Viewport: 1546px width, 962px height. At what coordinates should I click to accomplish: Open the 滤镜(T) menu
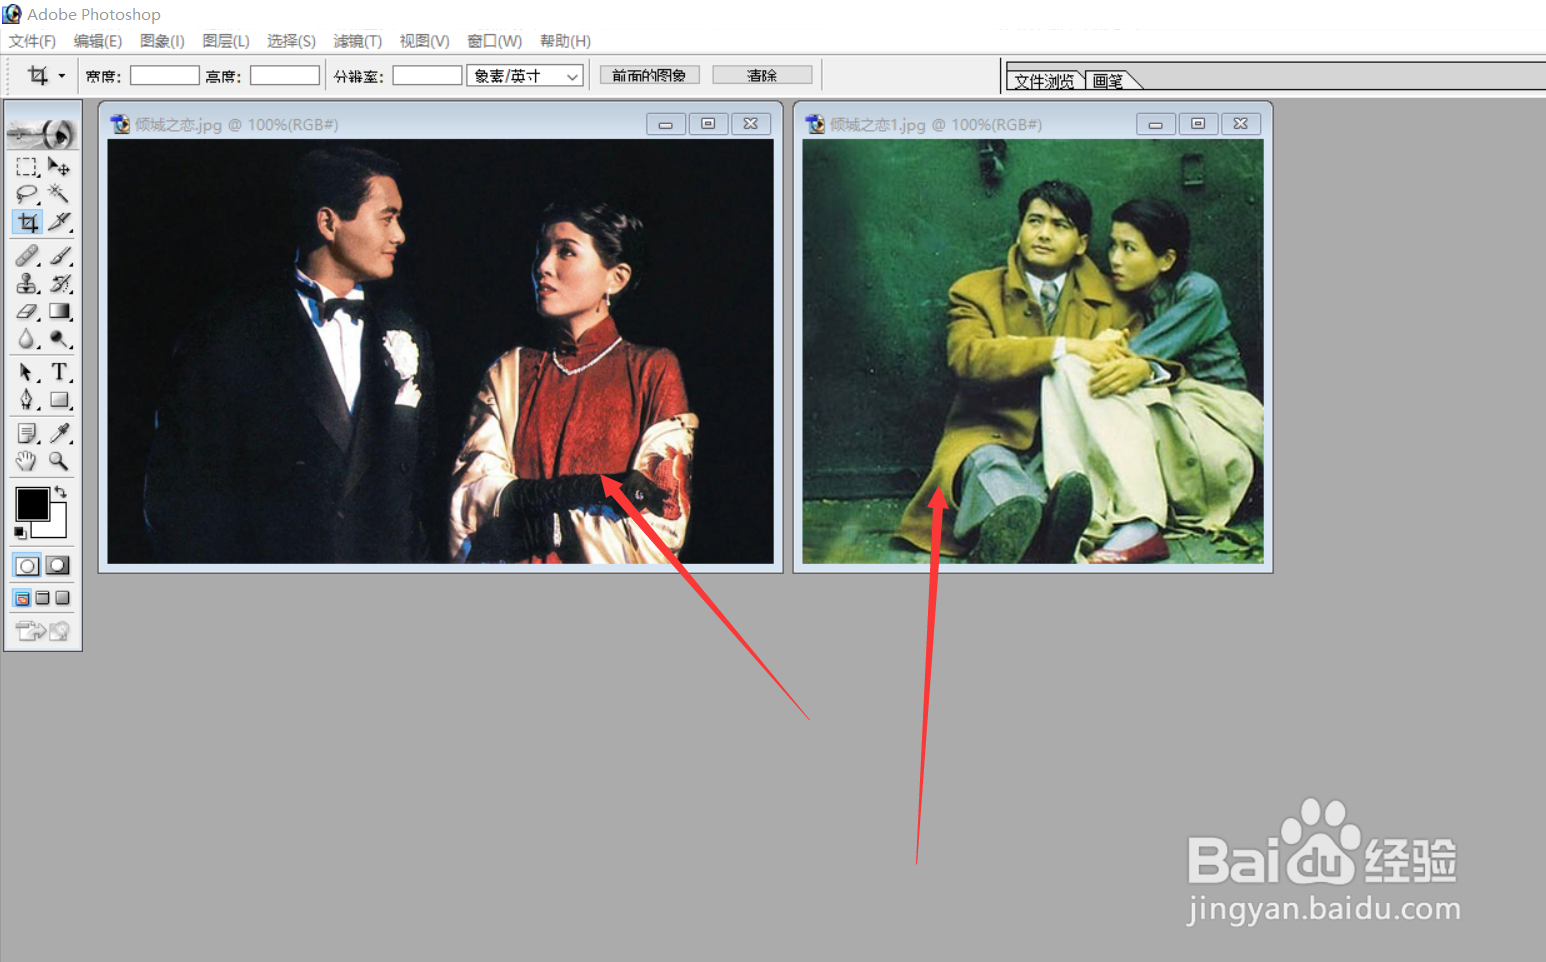(x=357, y=41)
